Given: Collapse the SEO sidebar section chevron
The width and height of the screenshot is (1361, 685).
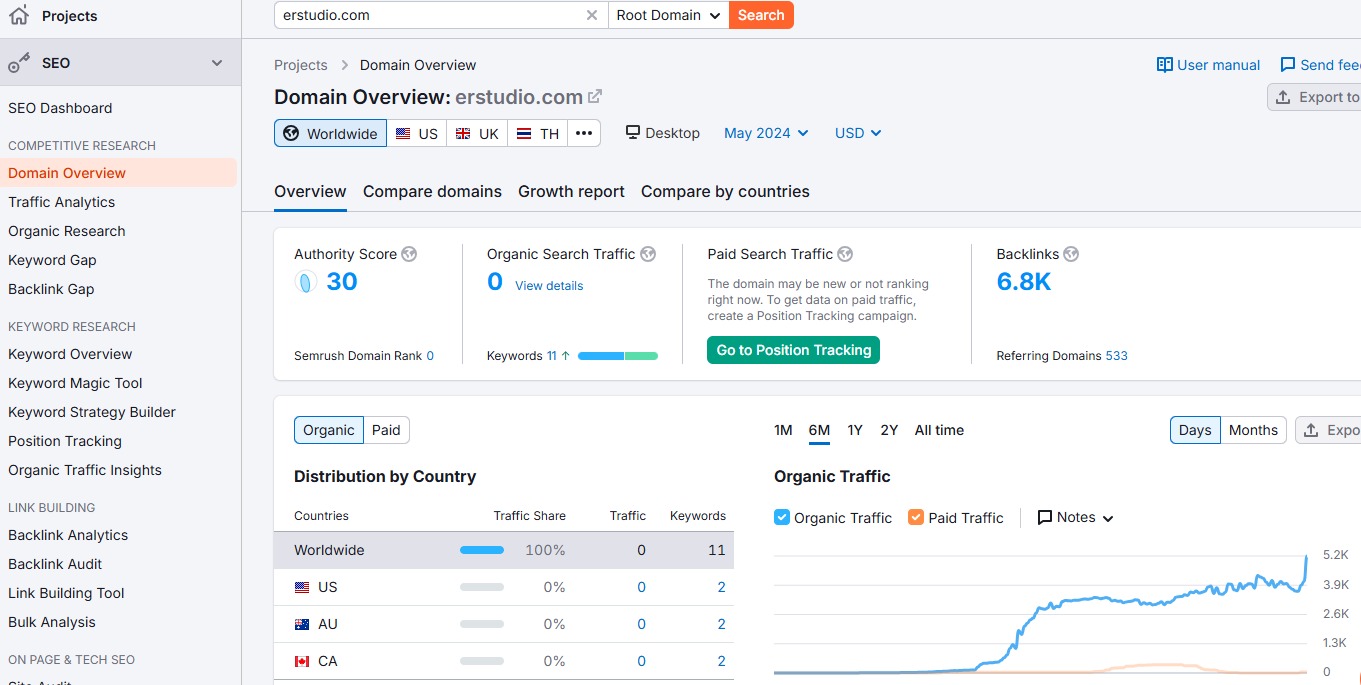Looking at the screenshot, I should 217,63.
